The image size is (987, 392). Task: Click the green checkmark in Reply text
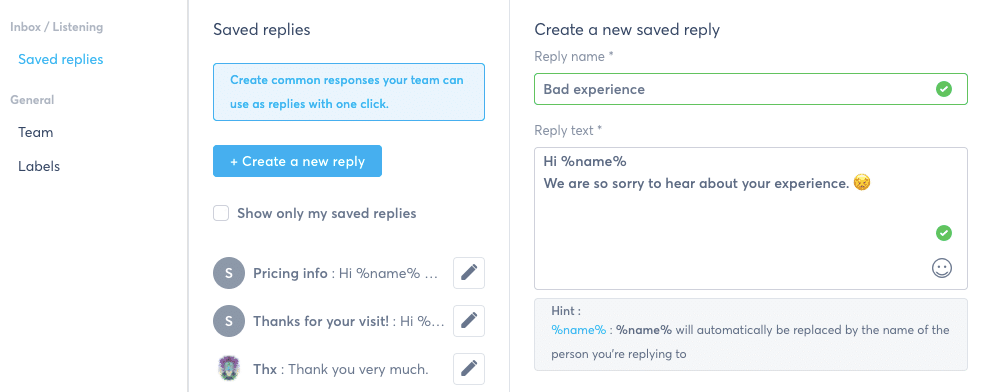tap(944, 233)
